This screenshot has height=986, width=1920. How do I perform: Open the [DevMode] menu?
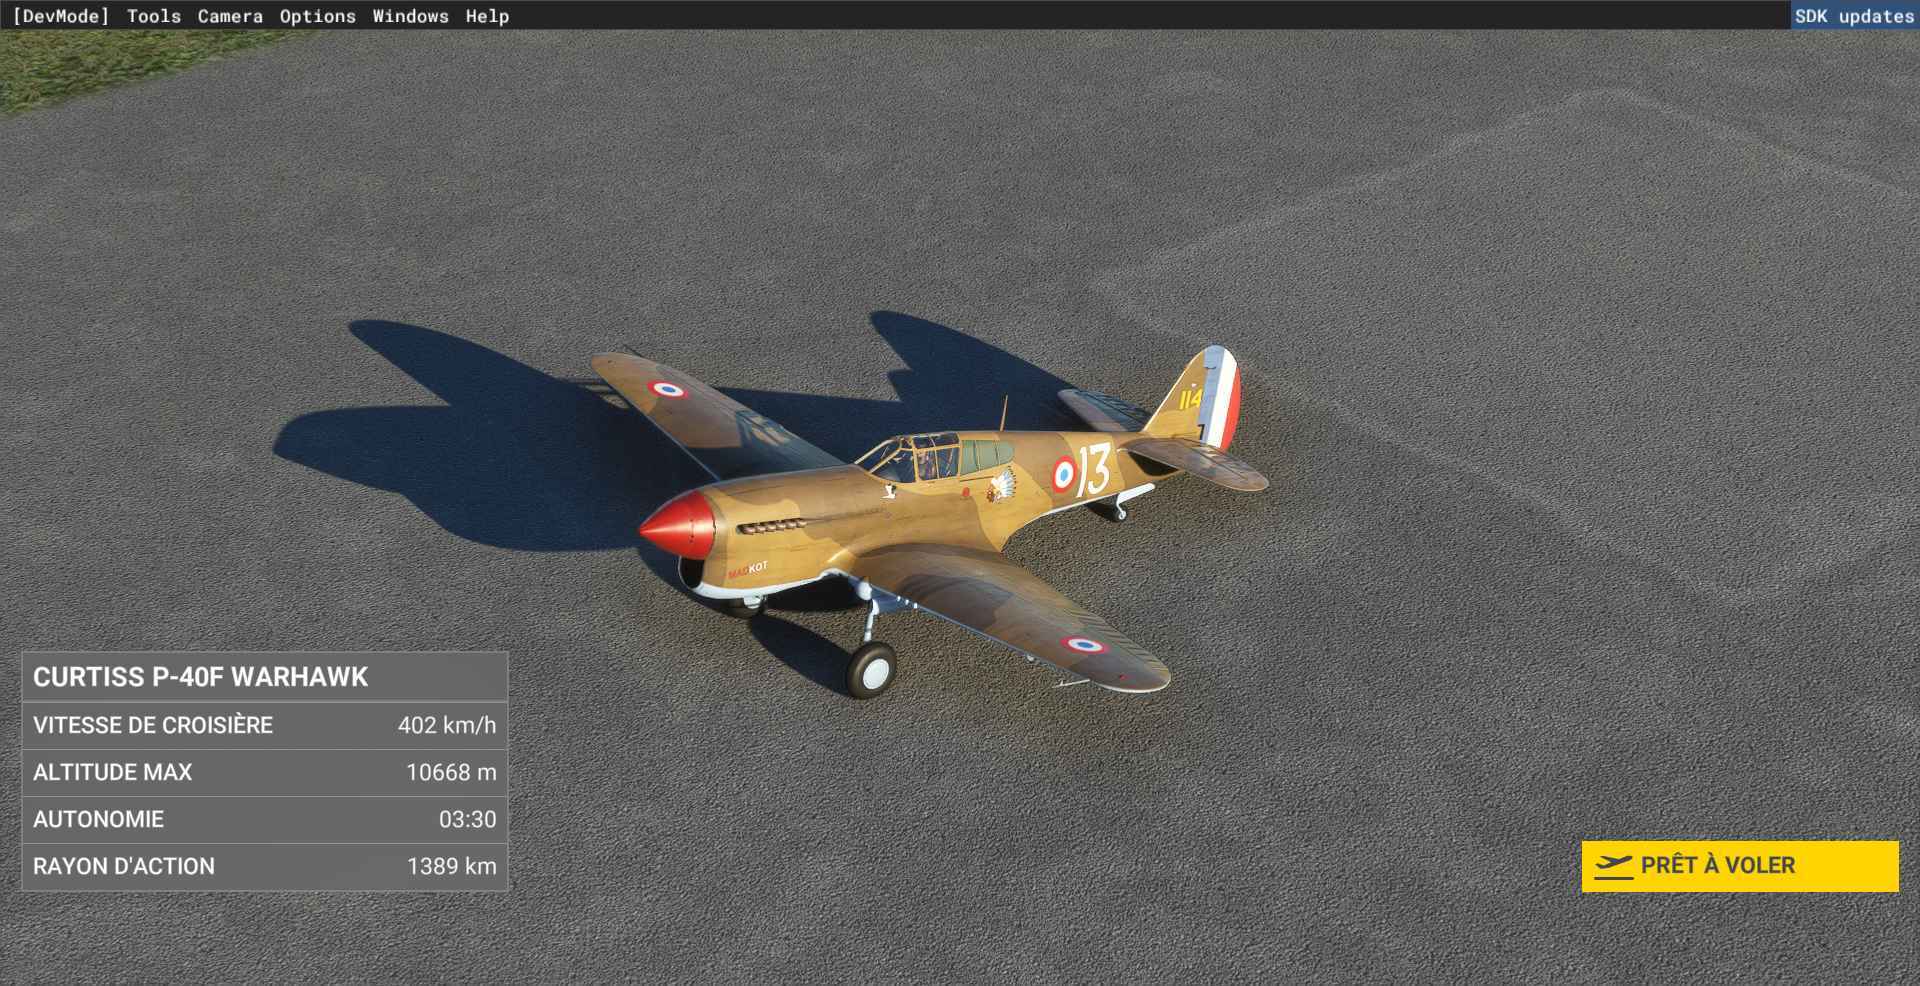[x=60, y=16]
